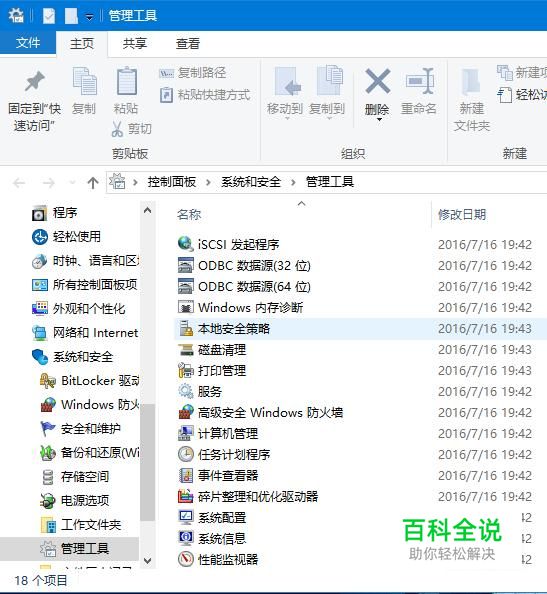Click Paste shortcut (粘贴快捷方式)
Screen dimensions: 547x594
[x=205, y=95]
